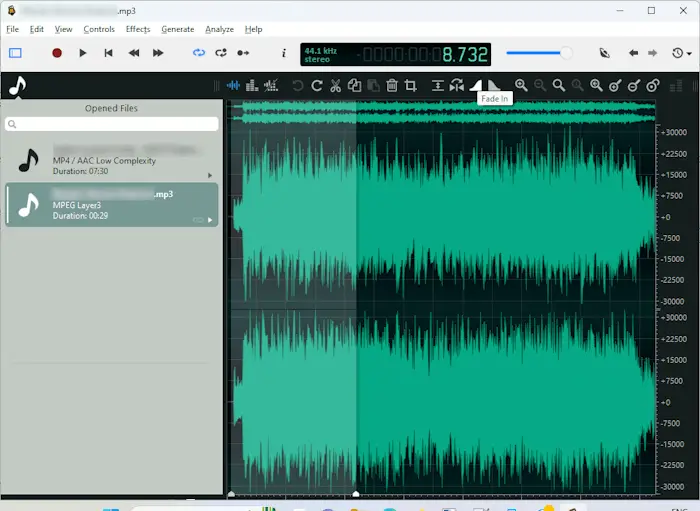Click the selection end marker on timeline
This screenshot has height=511, width=700.
356,494
